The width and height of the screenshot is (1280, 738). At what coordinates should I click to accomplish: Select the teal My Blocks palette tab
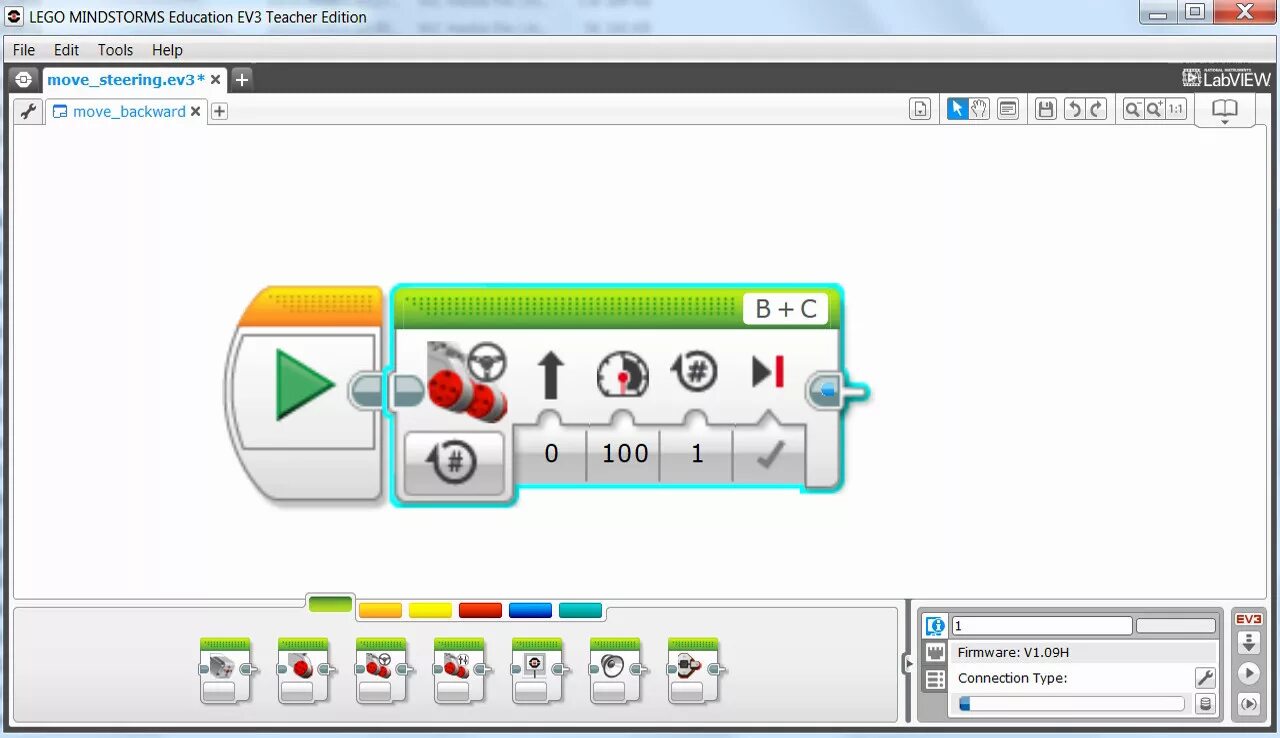click(x=580, y=610)
